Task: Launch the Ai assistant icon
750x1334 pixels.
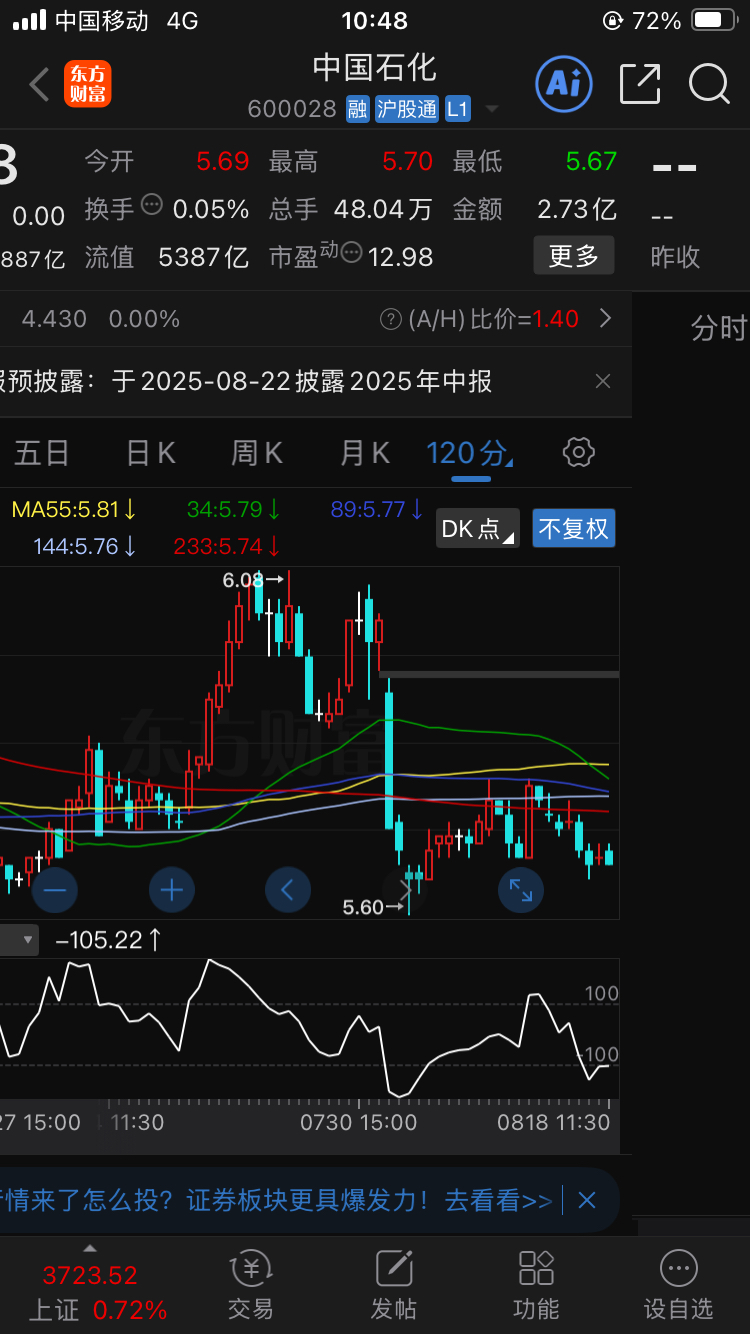Action: 564,84
